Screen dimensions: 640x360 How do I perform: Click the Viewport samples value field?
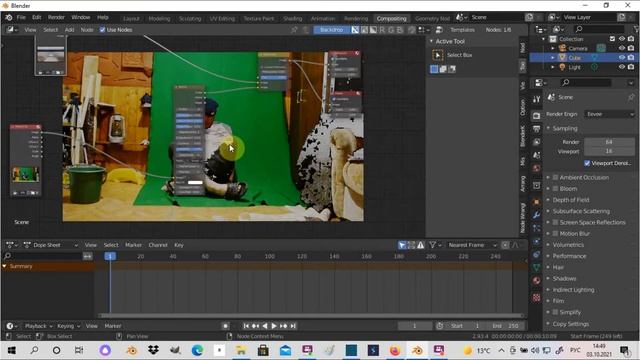pyautogui.click(x=609, y=151)
